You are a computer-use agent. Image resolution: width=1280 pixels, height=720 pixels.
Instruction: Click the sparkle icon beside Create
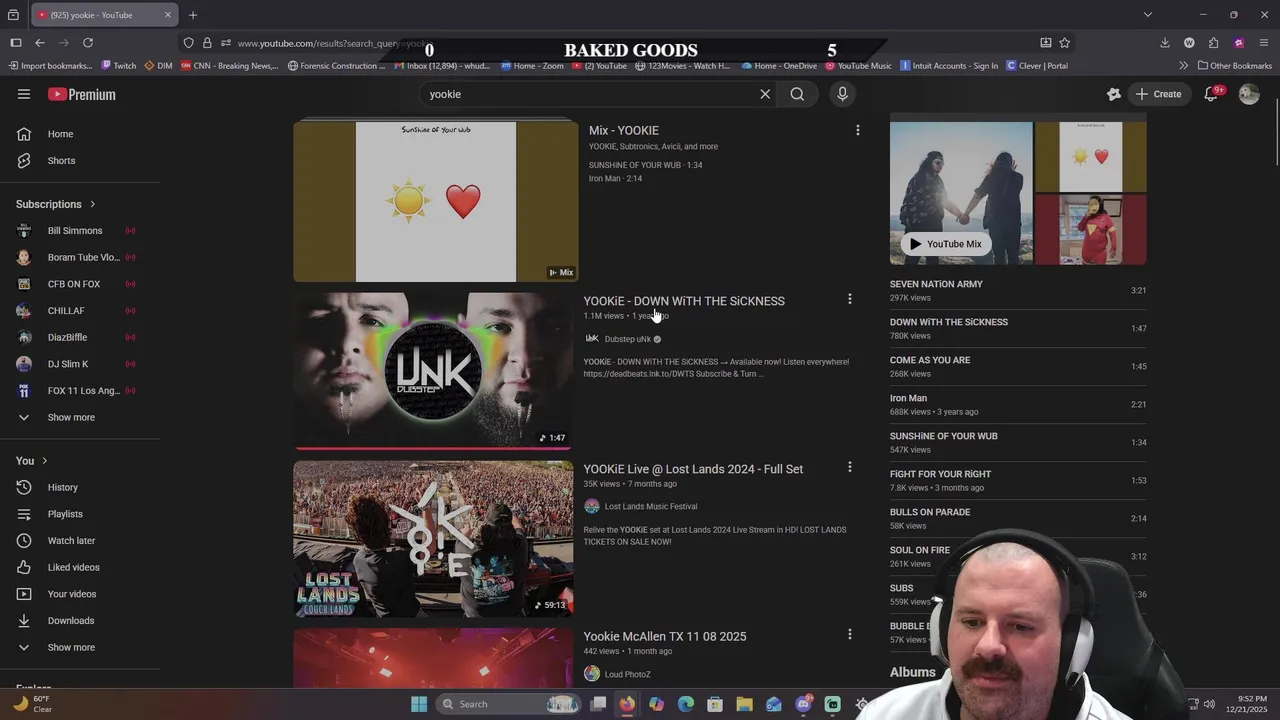click(x=1114, y=94)
